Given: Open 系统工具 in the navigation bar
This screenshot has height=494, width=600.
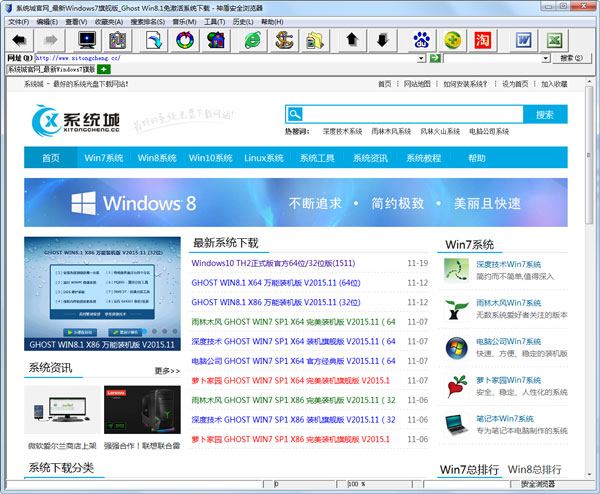Looking at the screenshot, I should (317, 158).
